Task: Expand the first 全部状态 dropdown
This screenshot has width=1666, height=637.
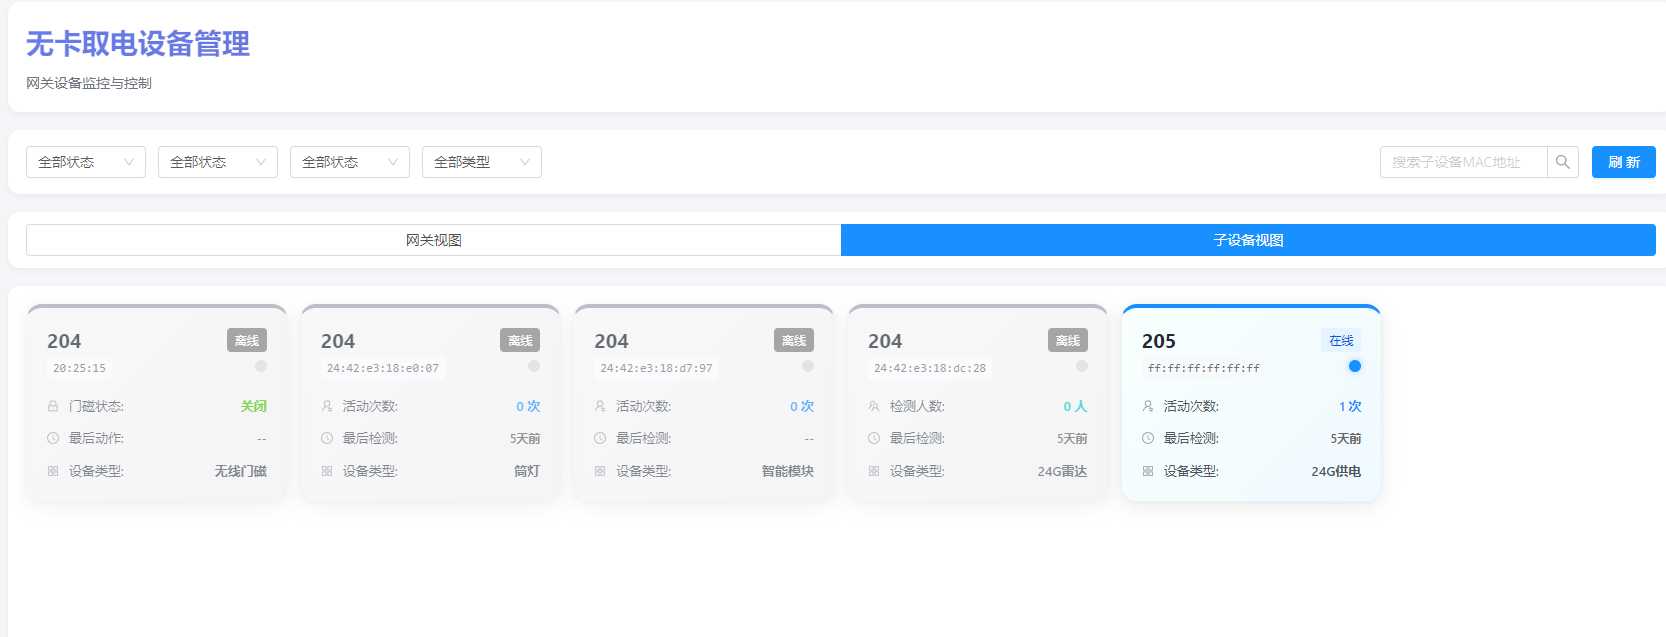Action: tap(85, 162)
